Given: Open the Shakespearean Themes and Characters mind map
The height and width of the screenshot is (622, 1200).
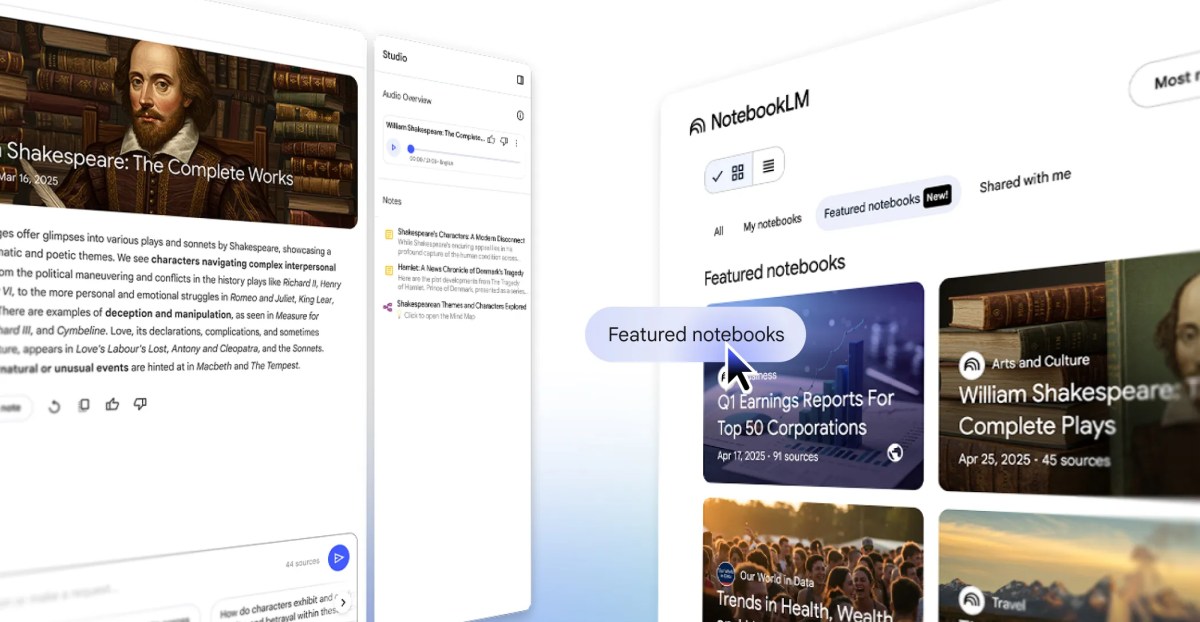Looking at the screenshot, I should coord(460,306).
